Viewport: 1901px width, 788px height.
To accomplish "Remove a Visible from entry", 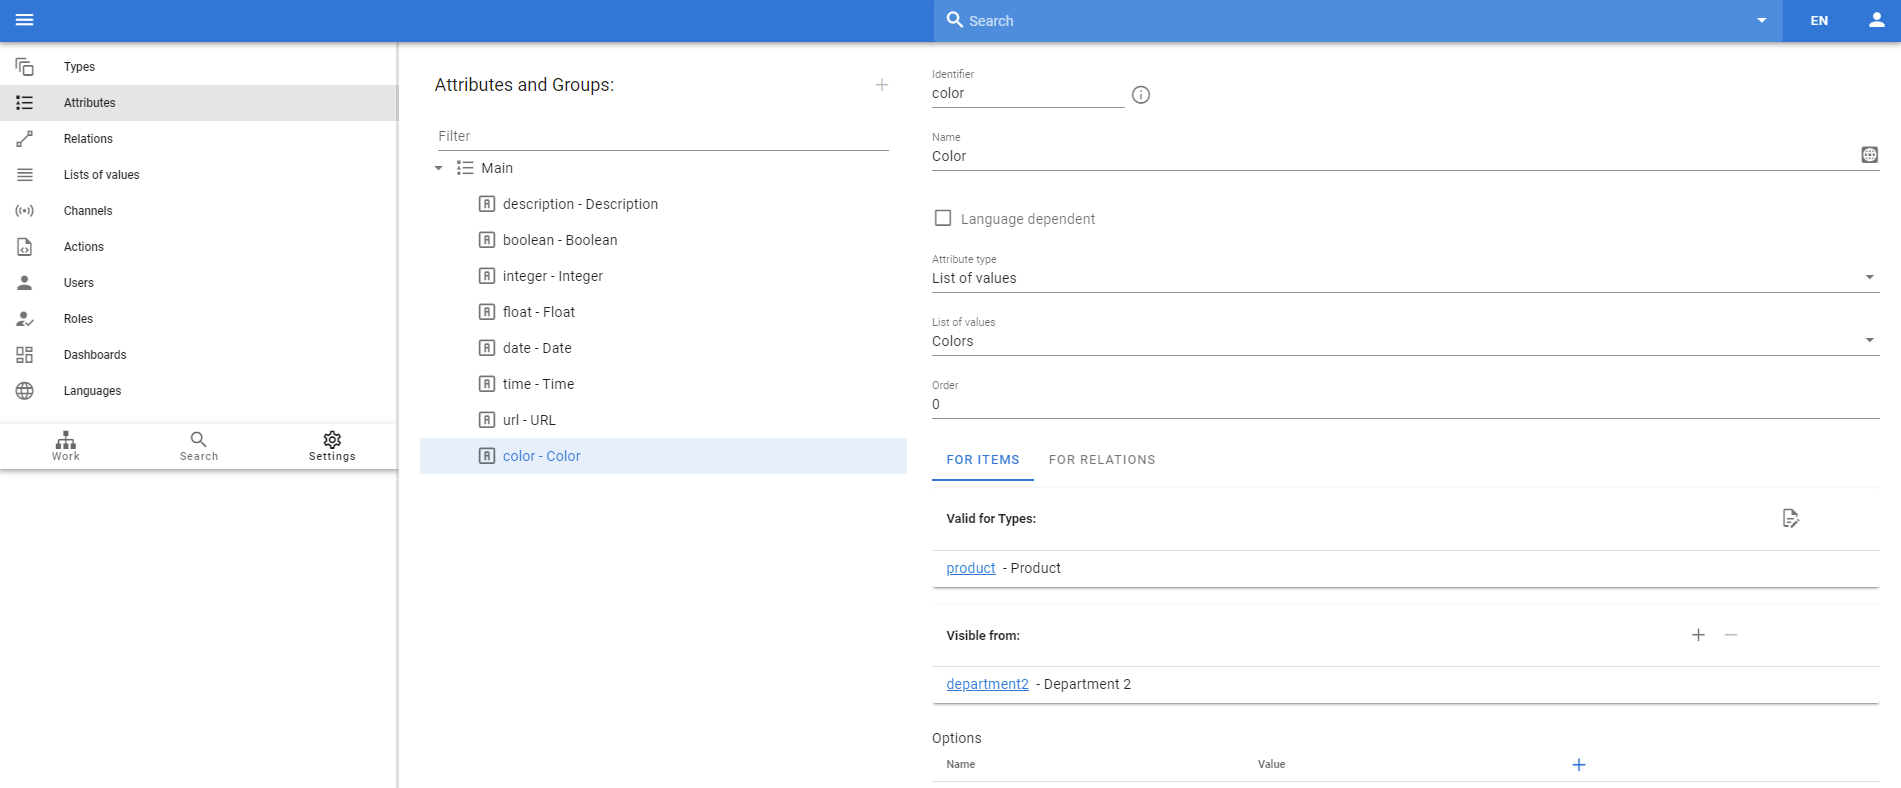I will point(1731,635).
